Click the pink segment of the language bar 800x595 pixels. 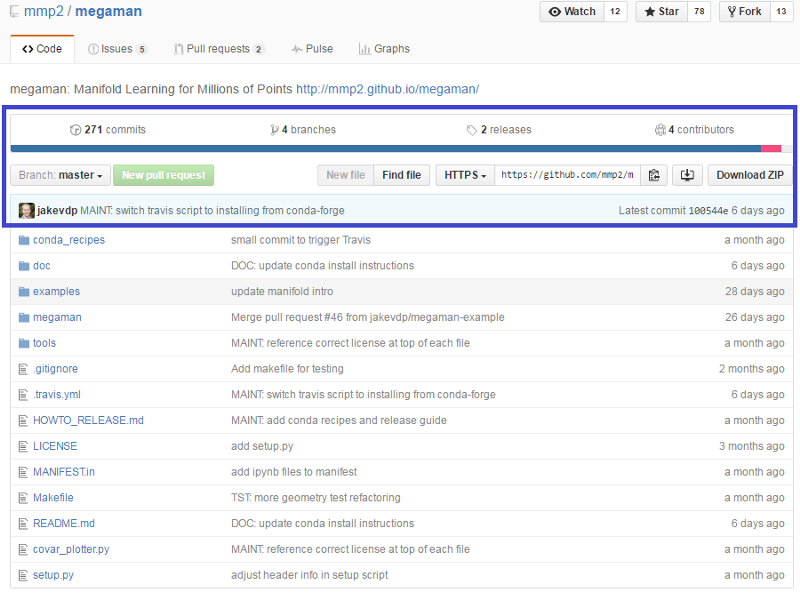click(x=771, y=148)
